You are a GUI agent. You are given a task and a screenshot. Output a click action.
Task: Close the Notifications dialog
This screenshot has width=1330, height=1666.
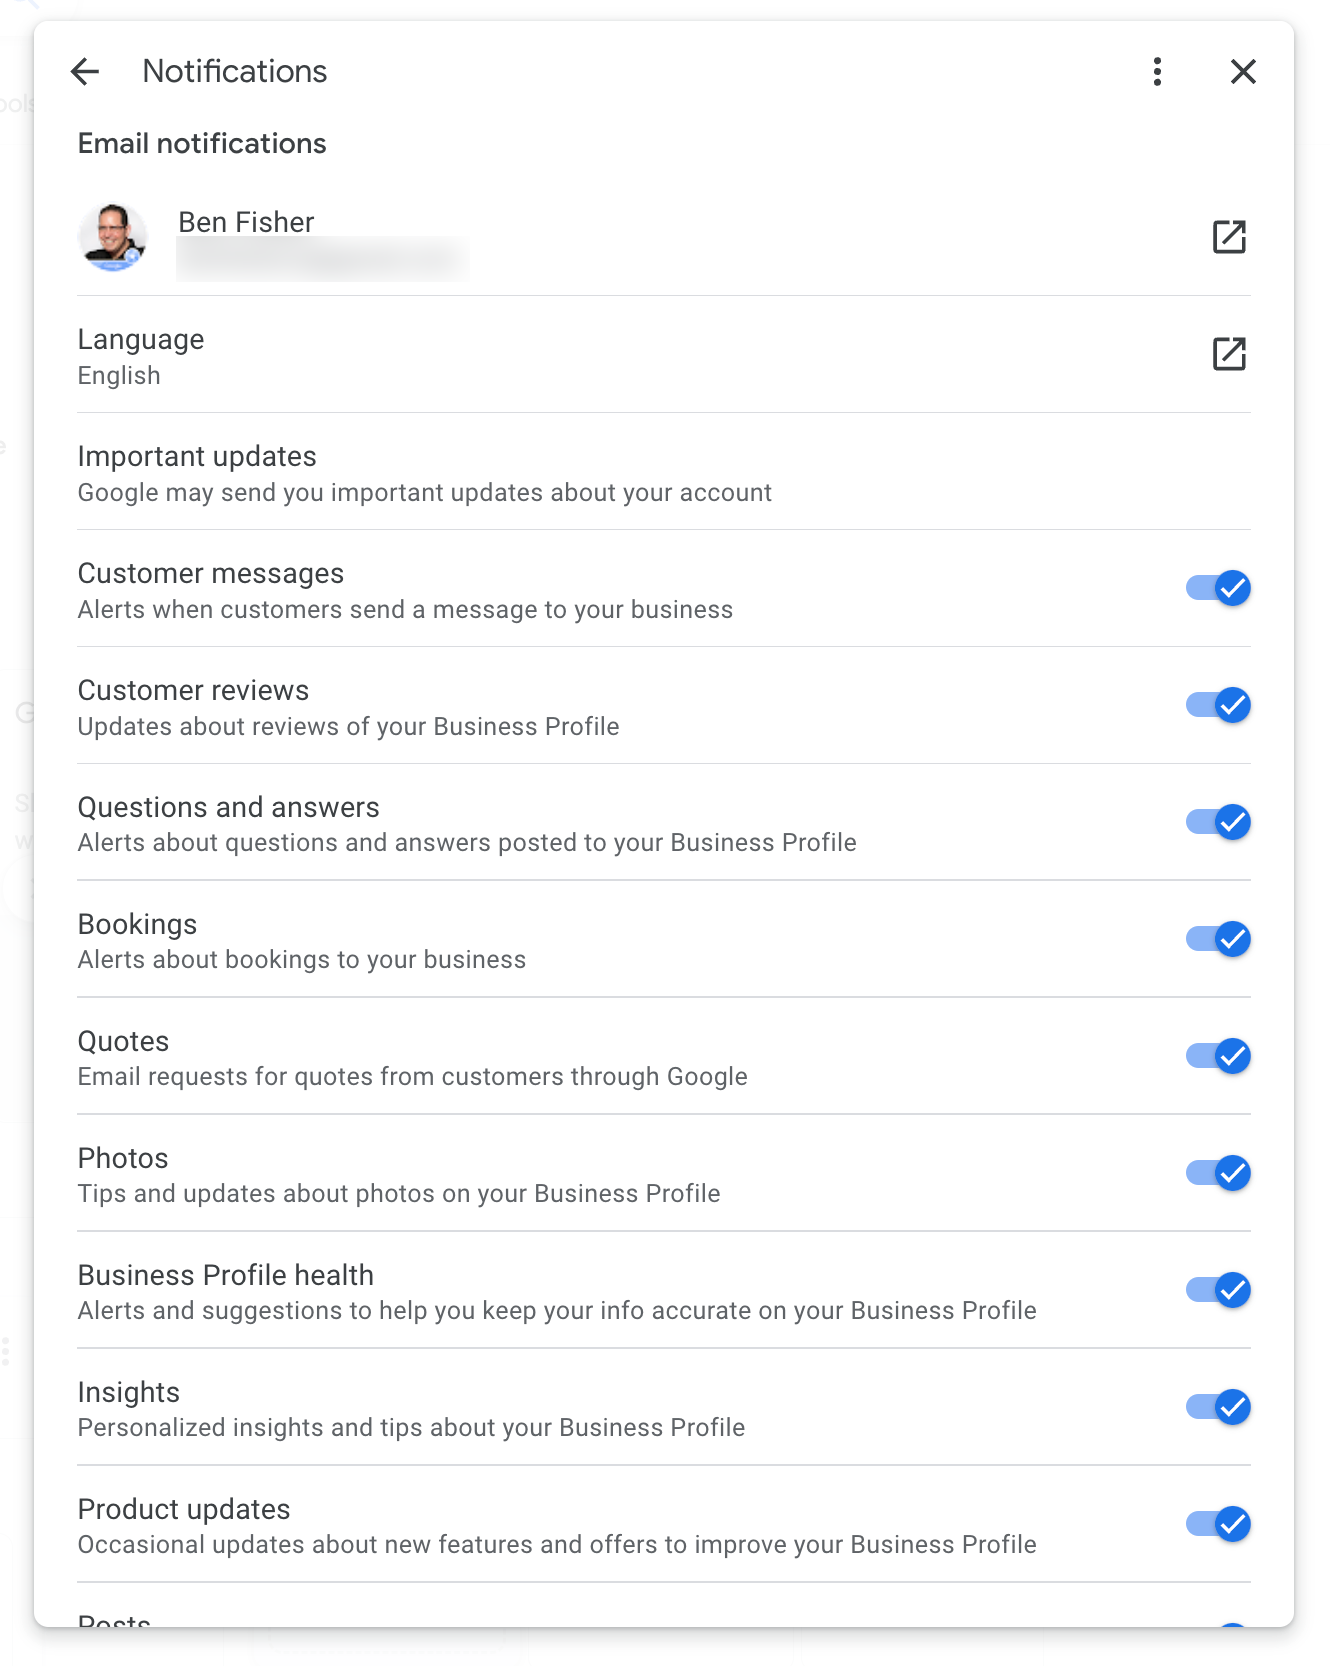click(1243, 72)
